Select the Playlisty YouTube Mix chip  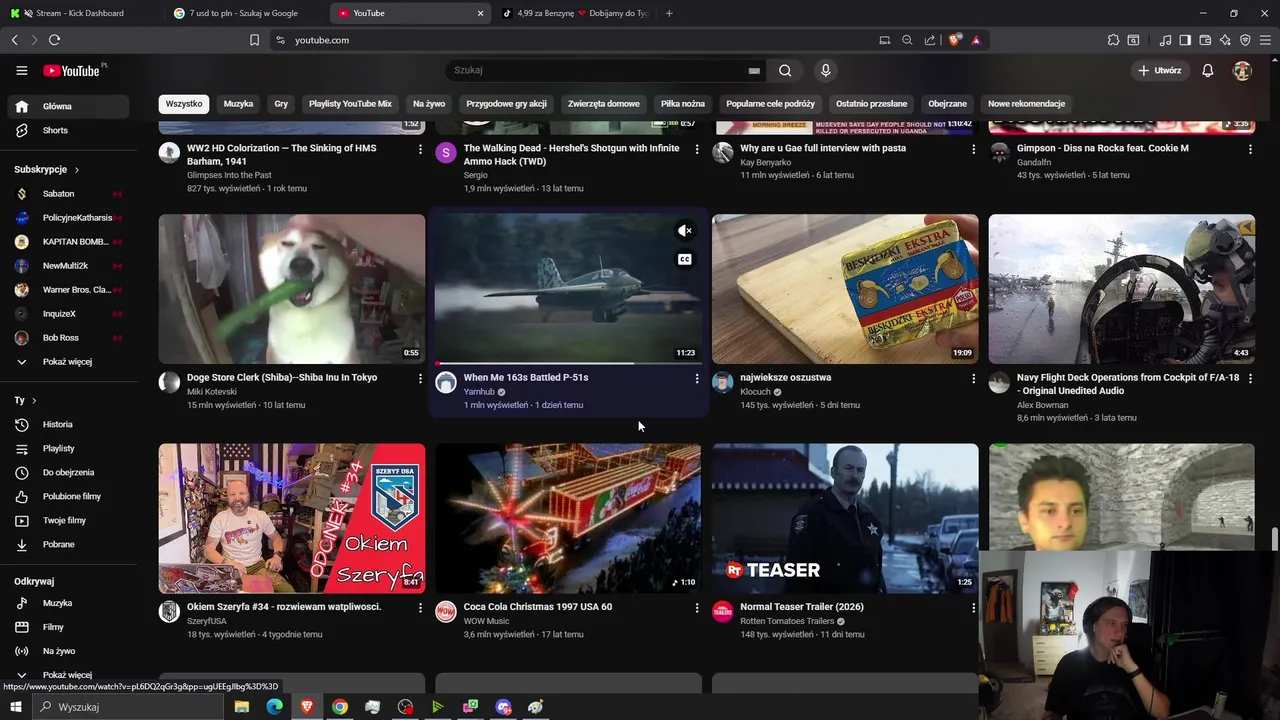(350, 104)
